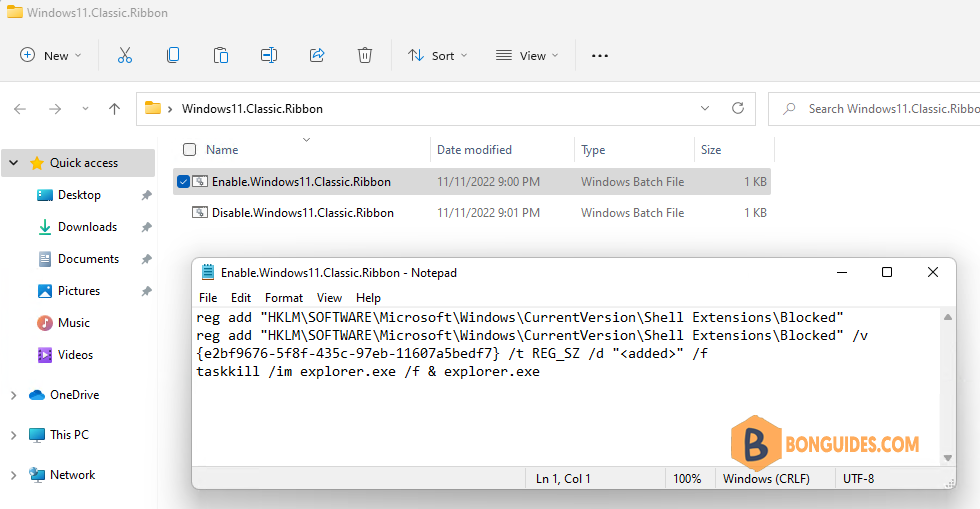Select Documents in the navigation pane

click(88, 259)
